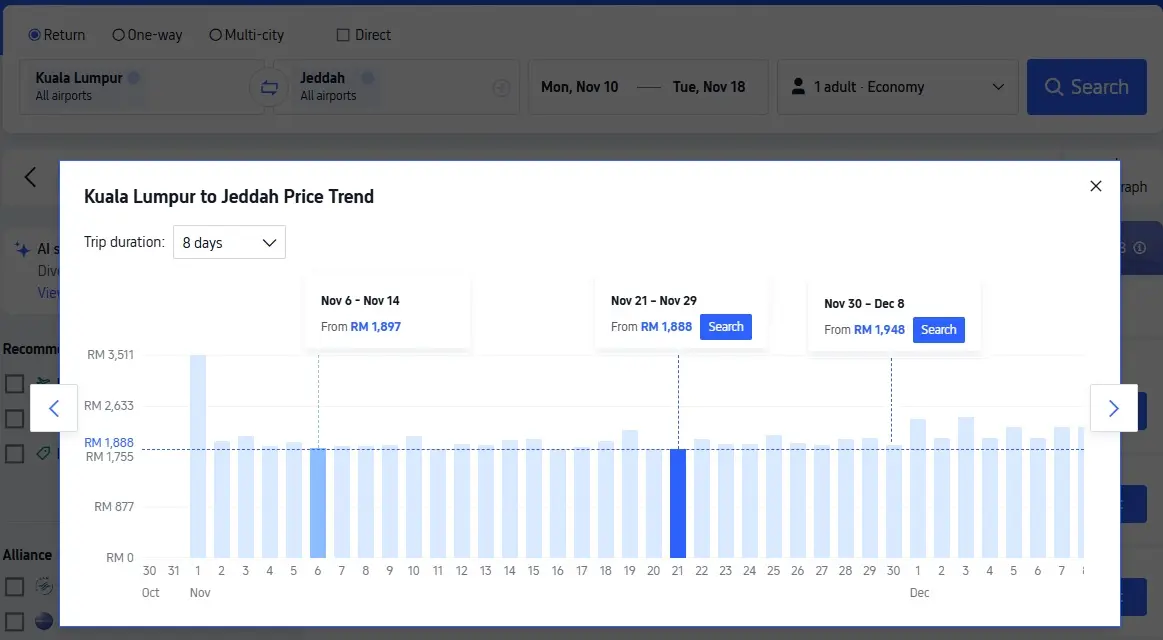Open the Mon, Nov 10 departure date
Viewport: 1163px width, 640px height.
(x=580, y=87)
